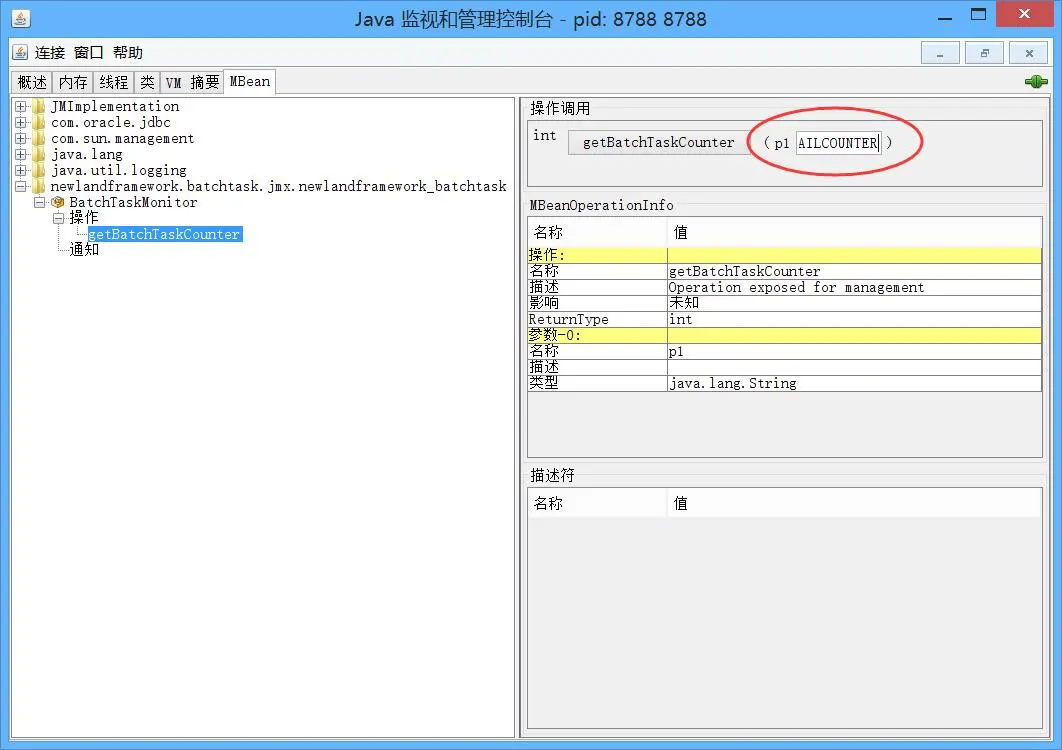Close the inner connection window
Viewport: 1062px width, 750px height.
(1029, 53)
